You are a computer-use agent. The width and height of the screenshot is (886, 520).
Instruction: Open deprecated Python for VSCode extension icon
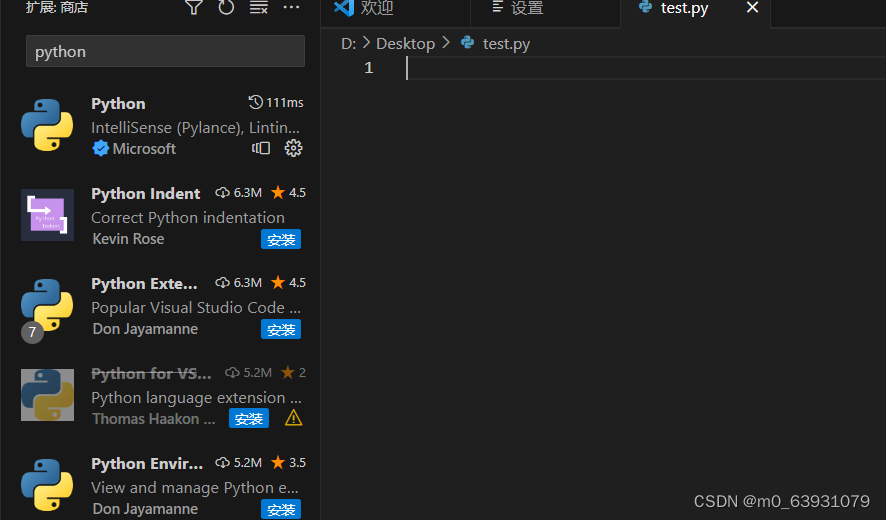coord(47,395)
